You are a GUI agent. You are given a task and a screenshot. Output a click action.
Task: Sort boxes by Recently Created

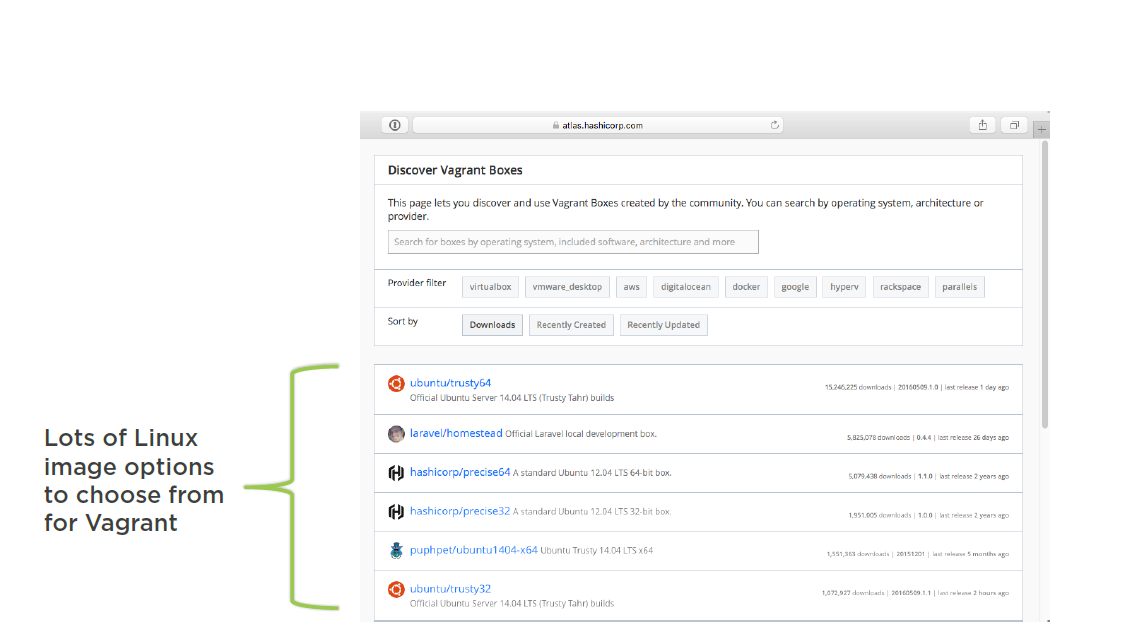(x=571, y=325)
